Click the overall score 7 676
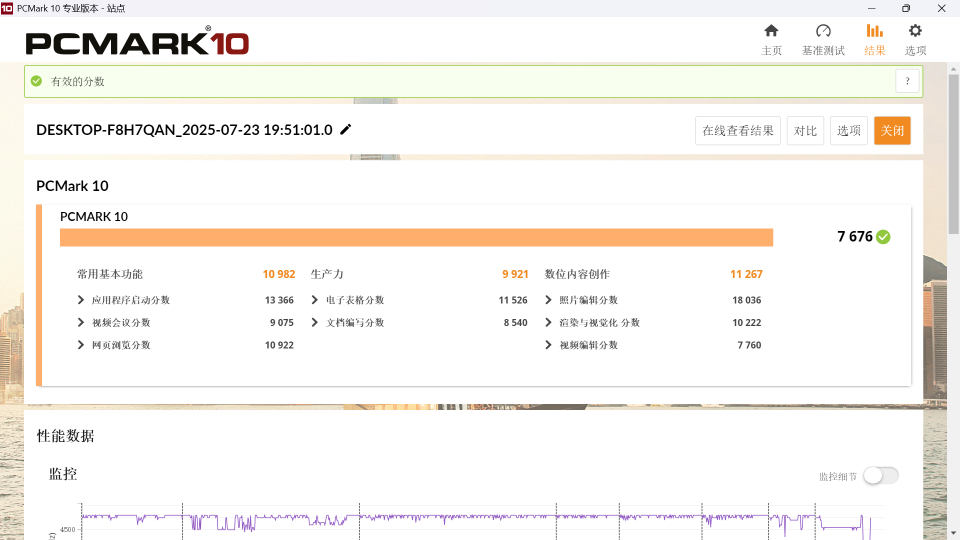Screen dimensions: 960x540 point(855,236)
